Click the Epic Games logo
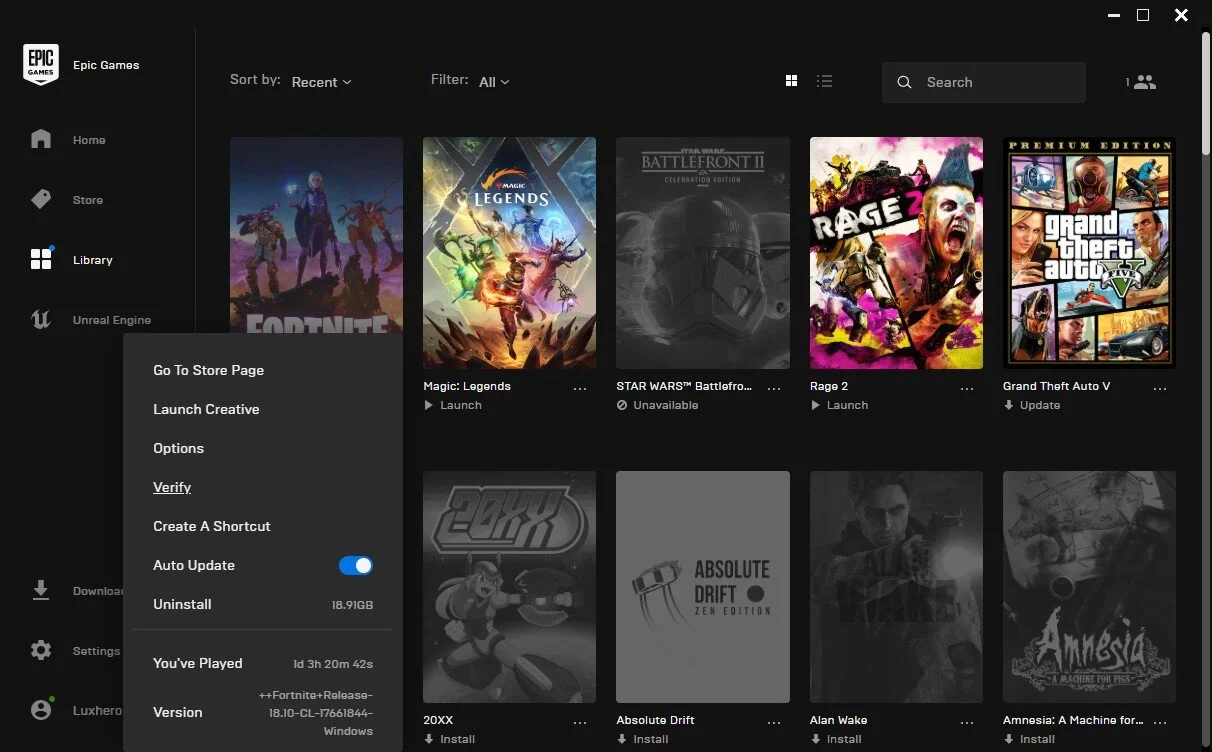 tap(41, 65)
